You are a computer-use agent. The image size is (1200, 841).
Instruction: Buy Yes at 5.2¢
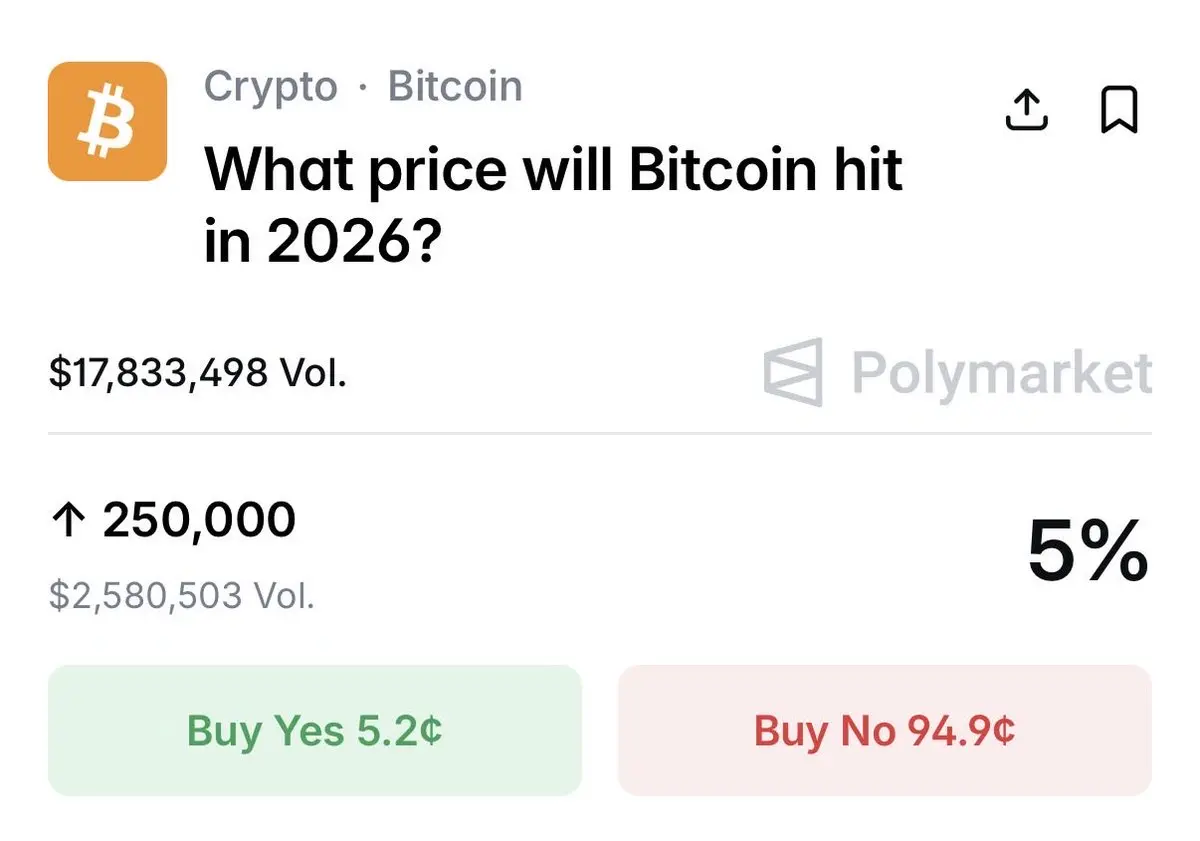[x=314, y=730]
